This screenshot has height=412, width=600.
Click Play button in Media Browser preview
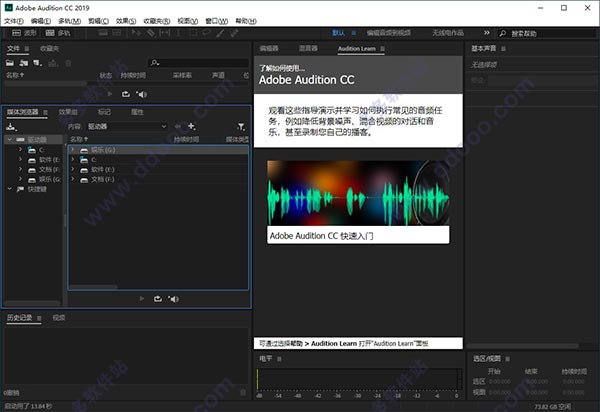pos(142,299)
